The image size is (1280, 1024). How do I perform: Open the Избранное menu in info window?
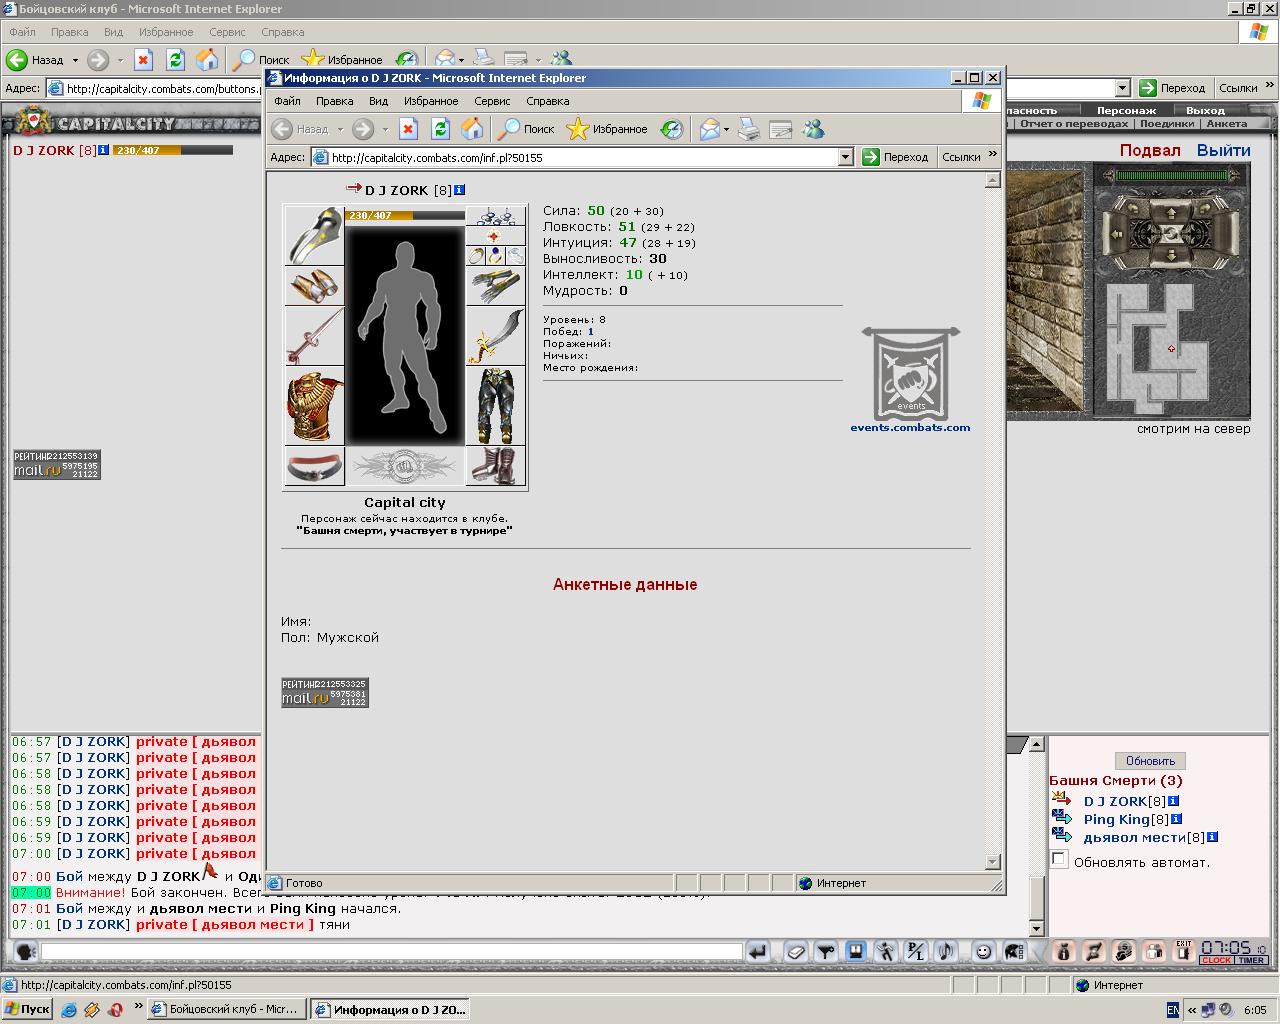coord(431,101)
